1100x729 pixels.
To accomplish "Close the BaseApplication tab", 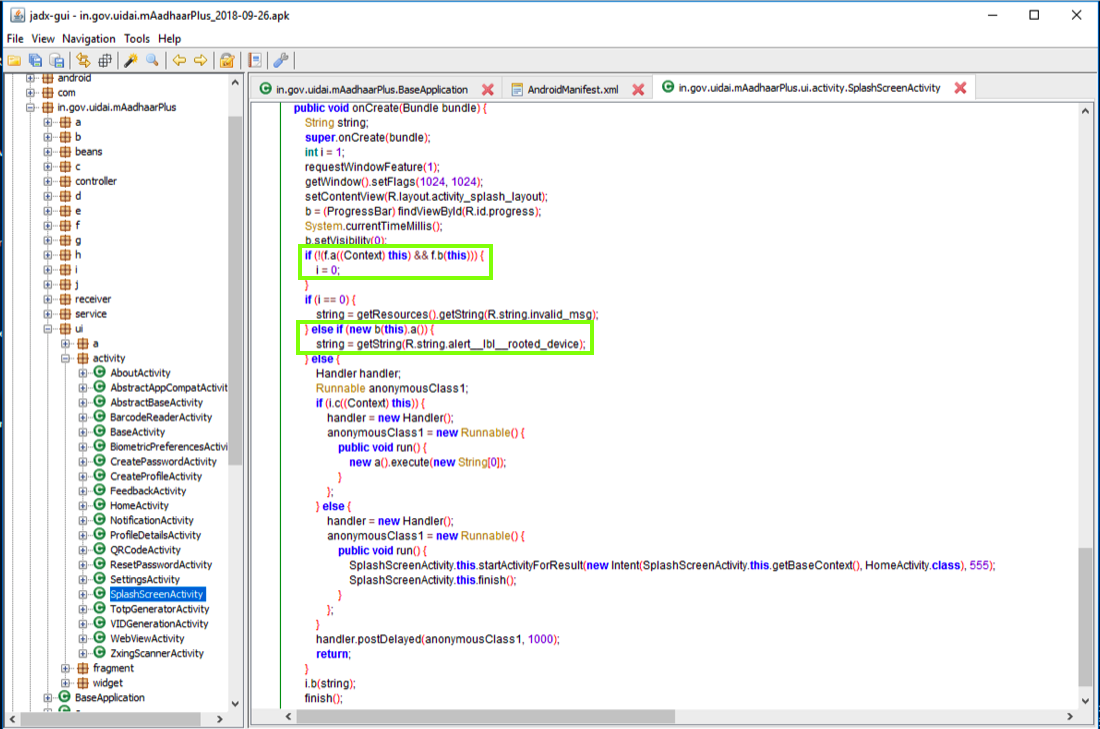I will [x=488, y=89].
